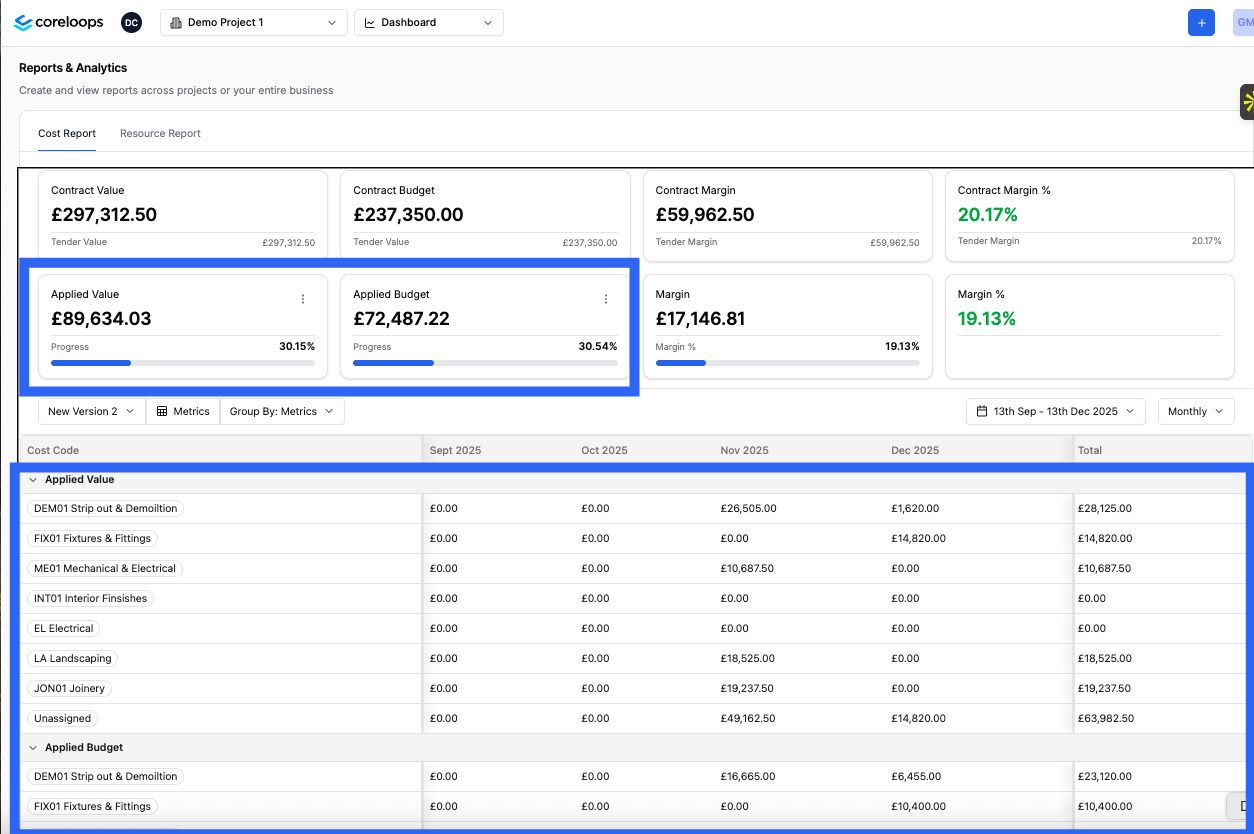Screen dimensions: 1254x834
Task: Open the Group By: Metrics dropdown
Action: 282,411
